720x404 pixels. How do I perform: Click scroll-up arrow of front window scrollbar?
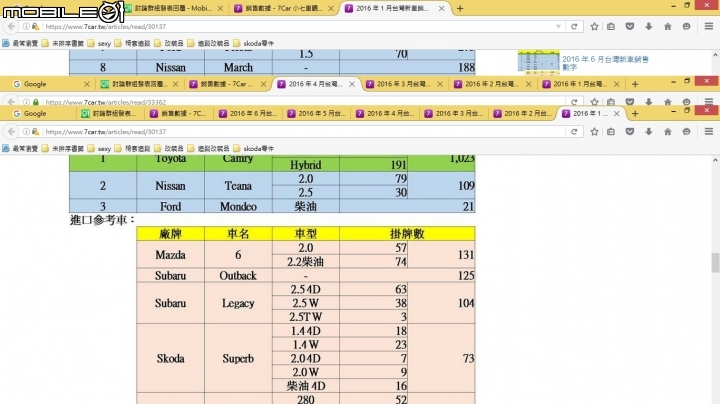(x=715, y=160)
